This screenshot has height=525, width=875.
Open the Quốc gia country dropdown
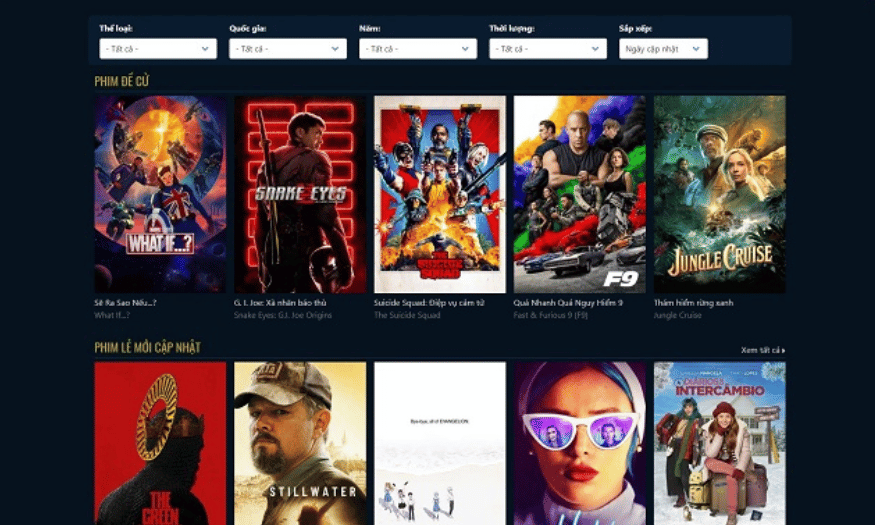288,49
